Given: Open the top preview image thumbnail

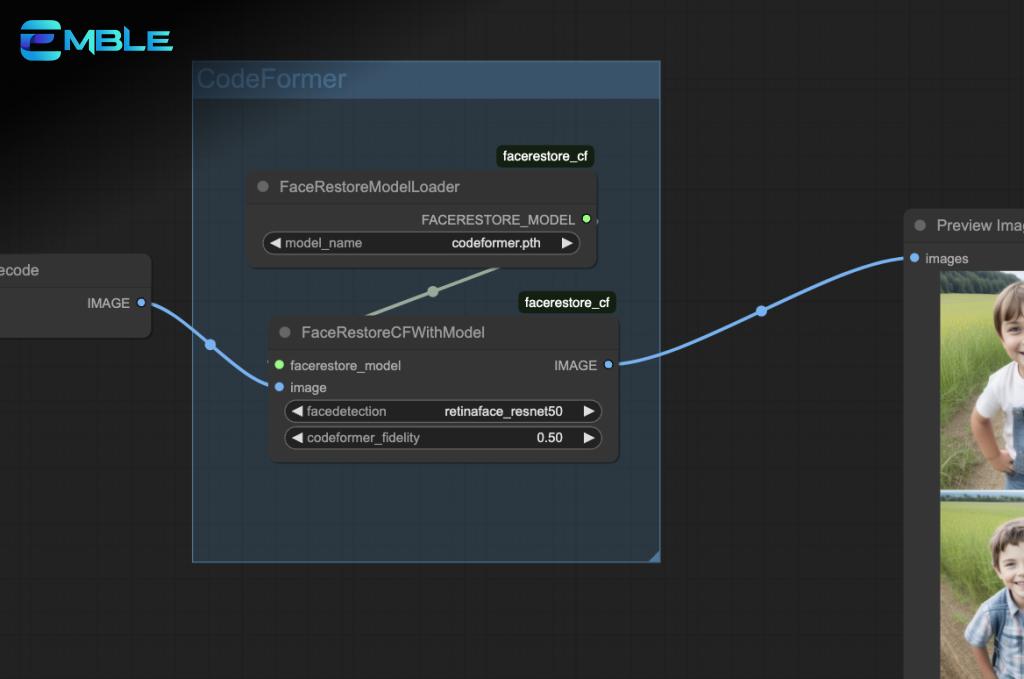Looking at the screenshot, I should tap(982, 380).
